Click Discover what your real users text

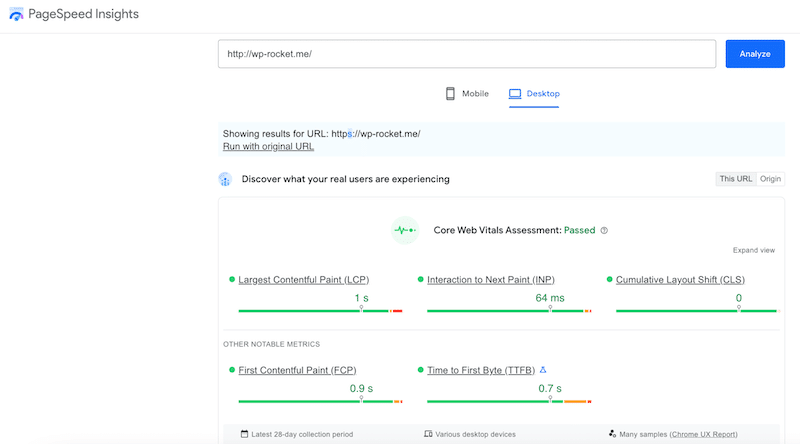[x=345, y=179]
